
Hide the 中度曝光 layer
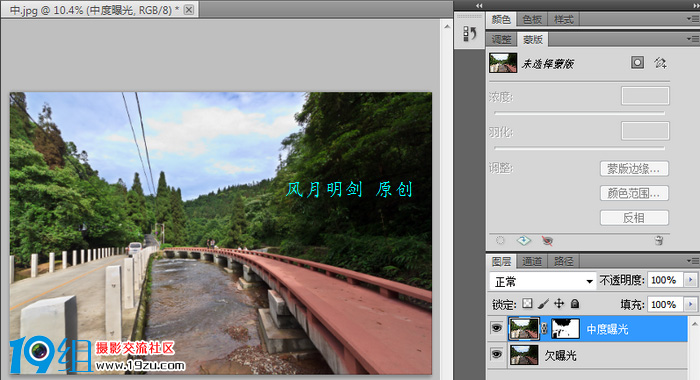tap(496, 328)
